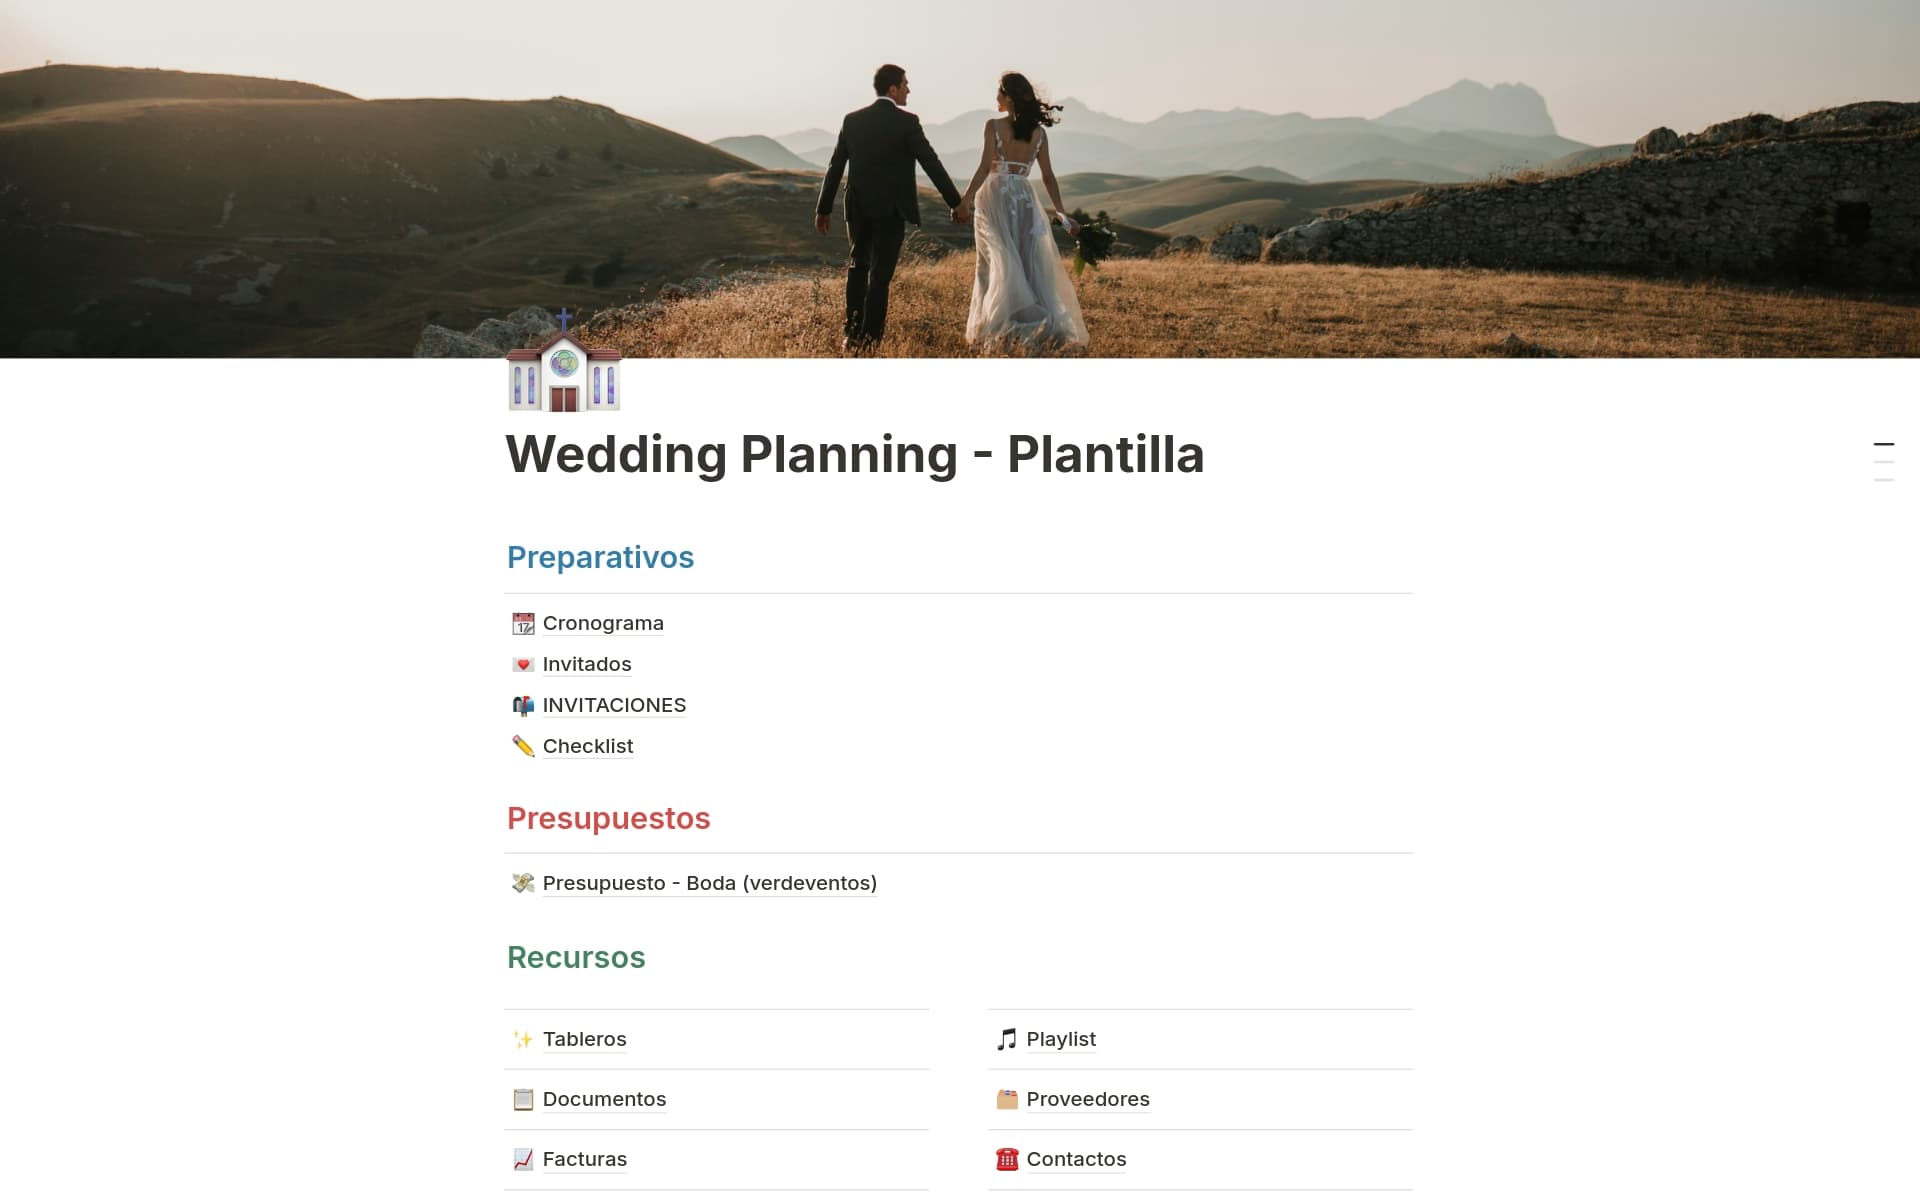Go to the INVITACIONES page
Viewport: 1920px width, 1199px height.
point(614,706)
